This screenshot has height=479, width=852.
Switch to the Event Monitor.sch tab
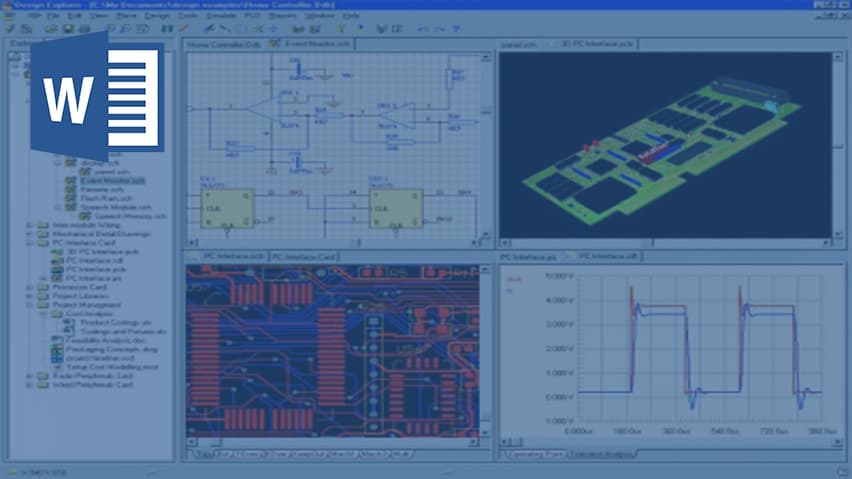311,44
